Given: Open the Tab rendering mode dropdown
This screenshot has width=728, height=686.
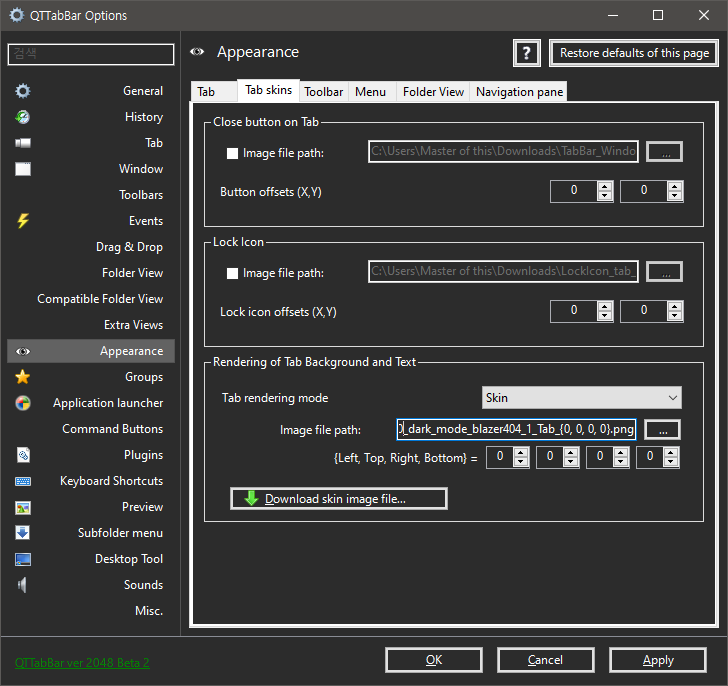Looking at the screenshot, I should tap(581, 398).
